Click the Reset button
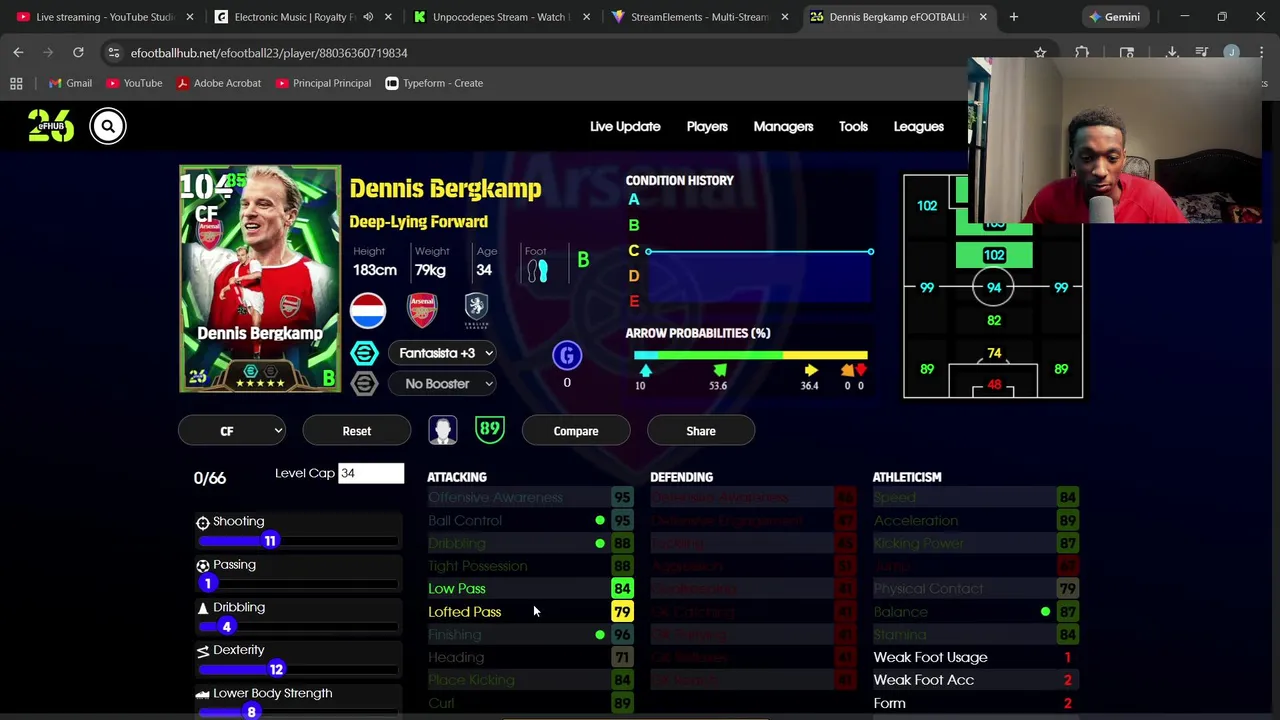The image size is (1280, 720). 357,431
